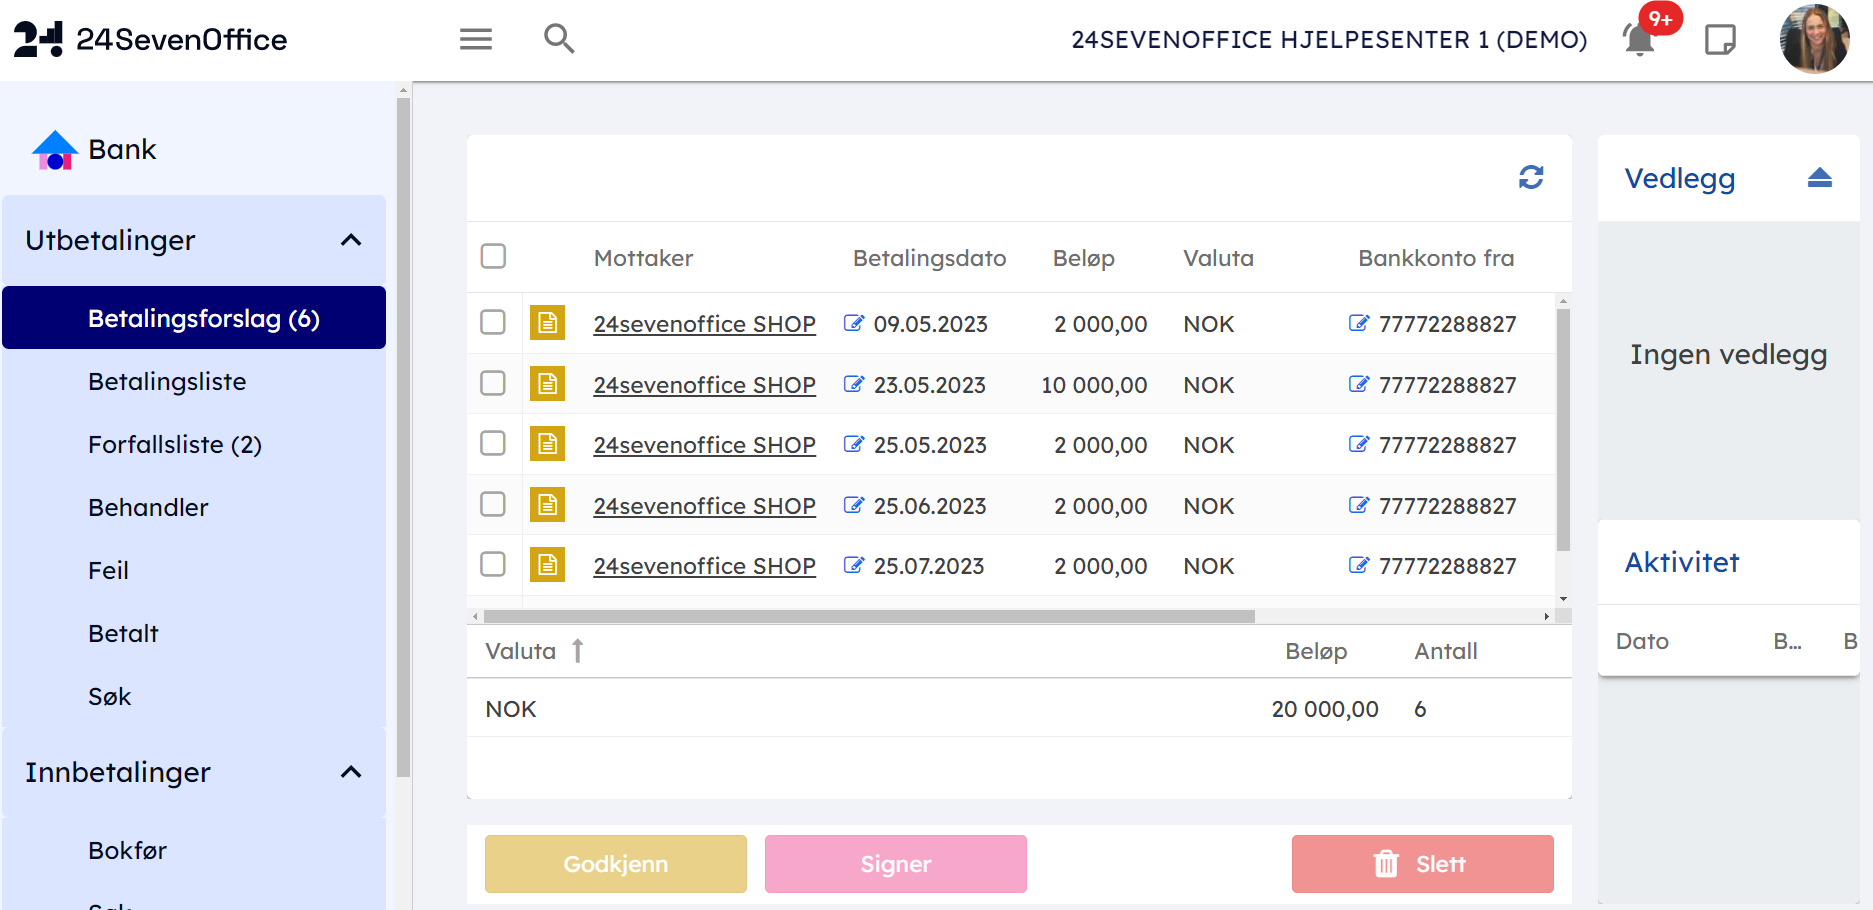Collapse the Innbetalinger section
The height and width of the screenshot is (910, 1873).
tap(350, 772)
